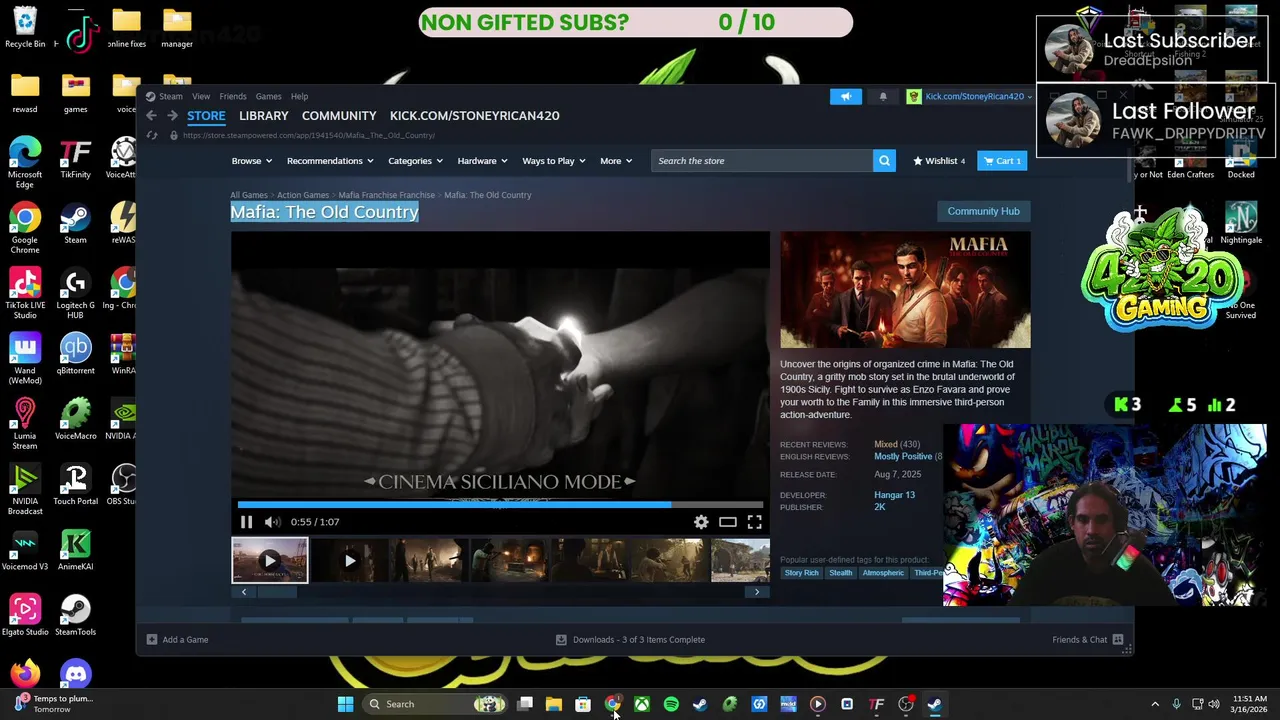Expand the Ways to Play dropdown

(x=554, y=161)
